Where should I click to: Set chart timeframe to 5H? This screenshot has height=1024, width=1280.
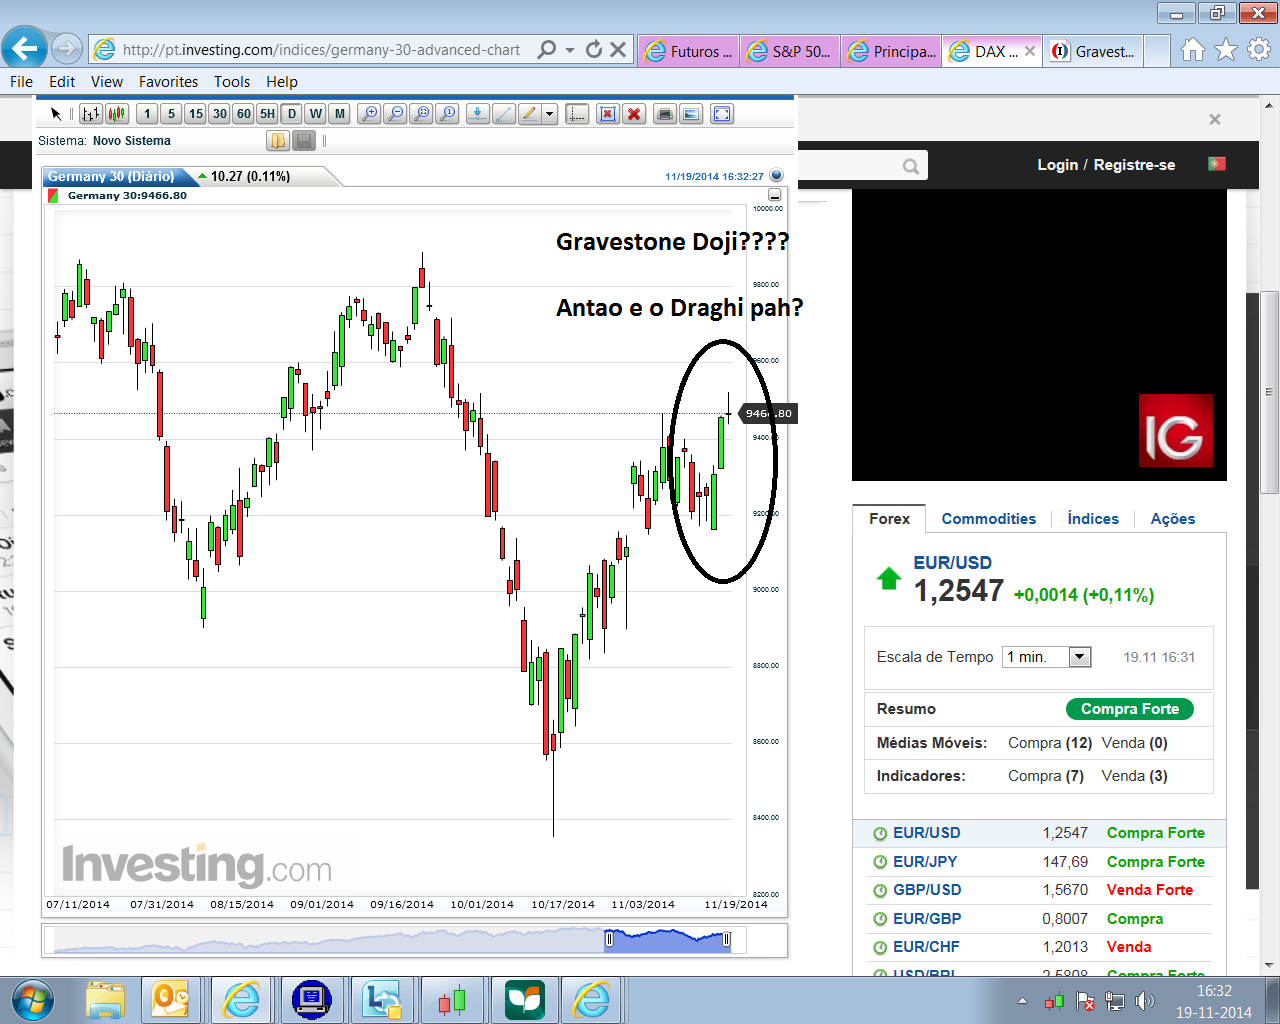[x=267, y=114]
